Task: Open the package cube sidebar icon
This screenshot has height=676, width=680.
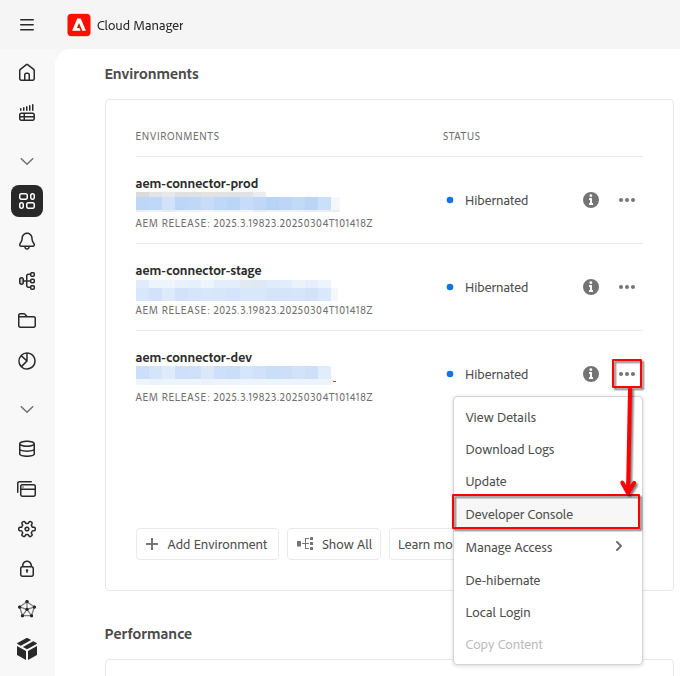Action: coord(27,649)
